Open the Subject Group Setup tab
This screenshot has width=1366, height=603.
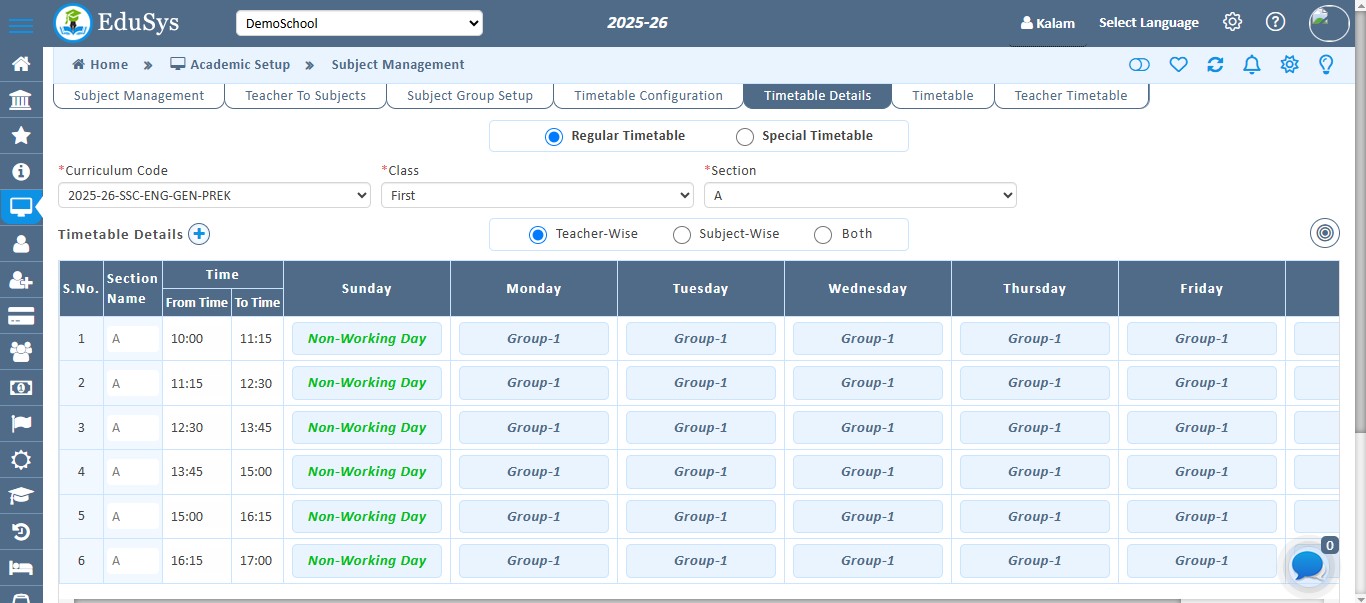pos(469,95)
